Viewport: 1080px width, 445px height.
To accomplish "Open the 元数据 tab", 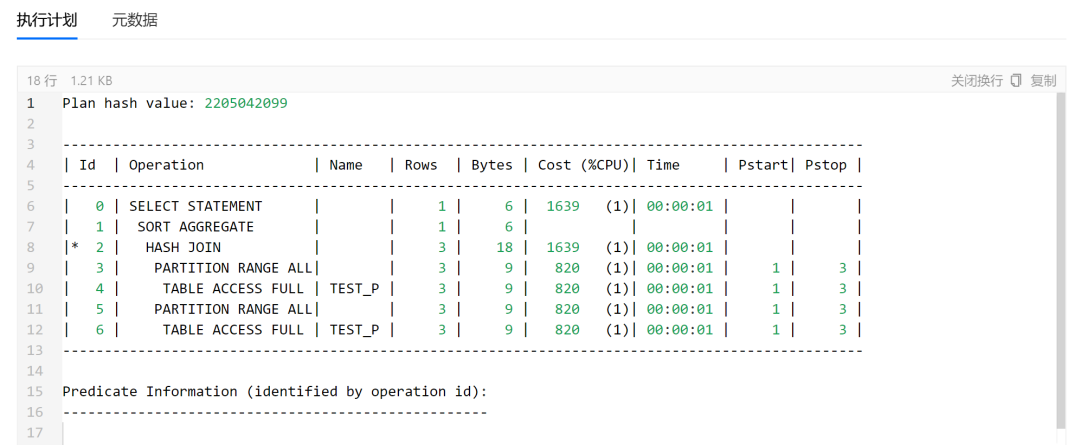I will (135, 20).
